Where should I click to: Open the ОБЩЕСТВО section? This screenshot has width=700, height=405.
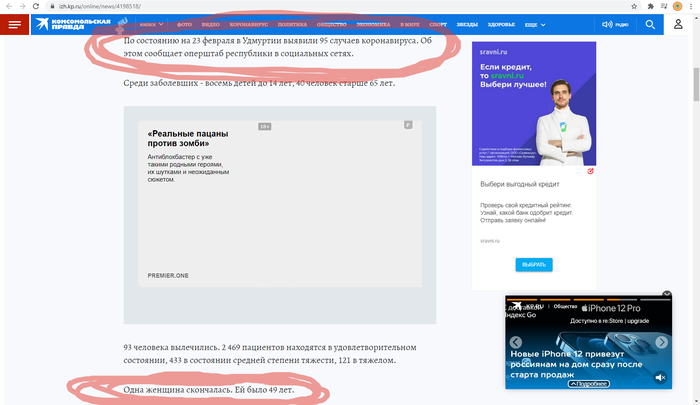(332, 25)
